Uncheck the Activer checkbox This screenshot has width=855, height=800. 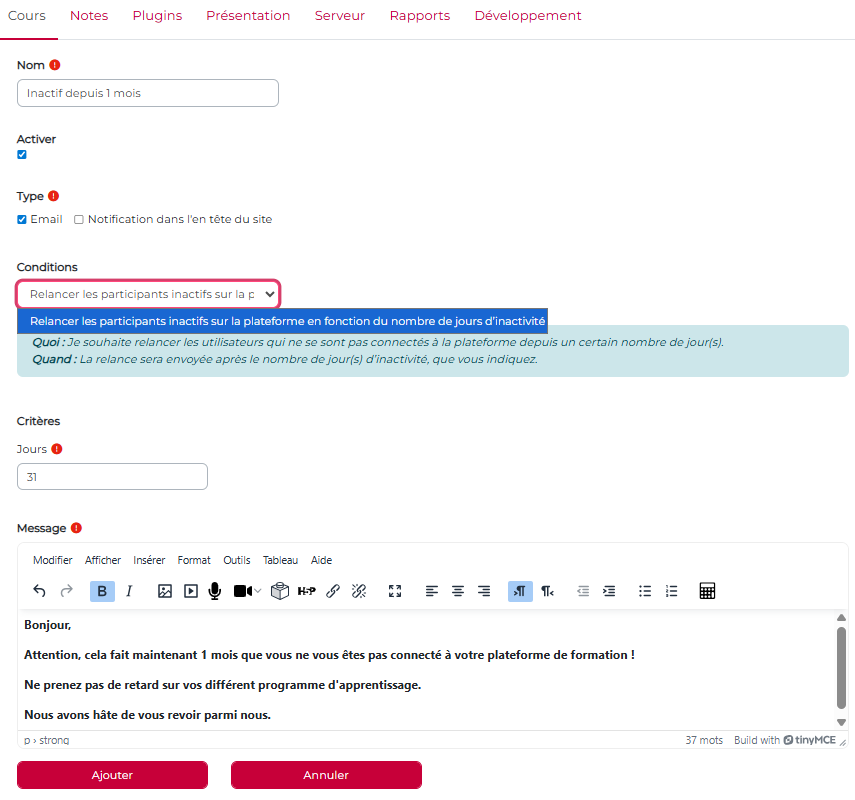[x=22, y=155]
